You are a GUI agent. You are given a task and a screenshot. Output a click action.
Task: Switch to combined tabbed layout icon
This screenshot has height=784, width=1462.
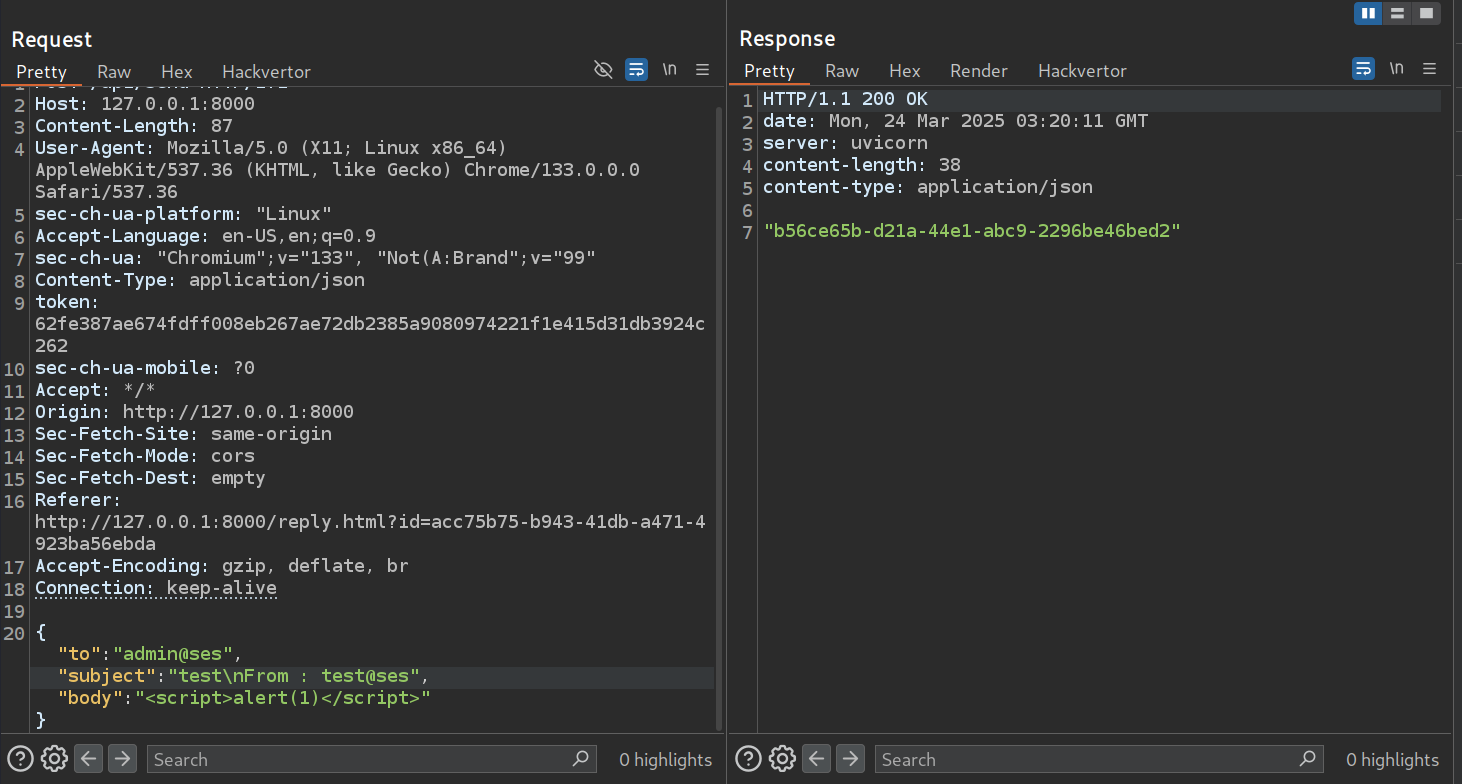coord(1426,13)
